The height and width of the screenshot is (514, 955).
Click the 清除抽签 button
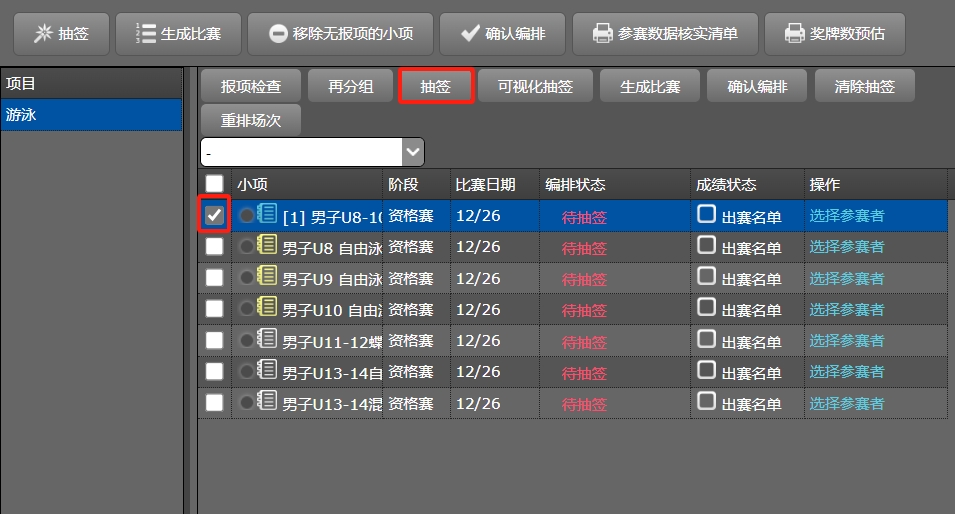[x=864, y=87]
